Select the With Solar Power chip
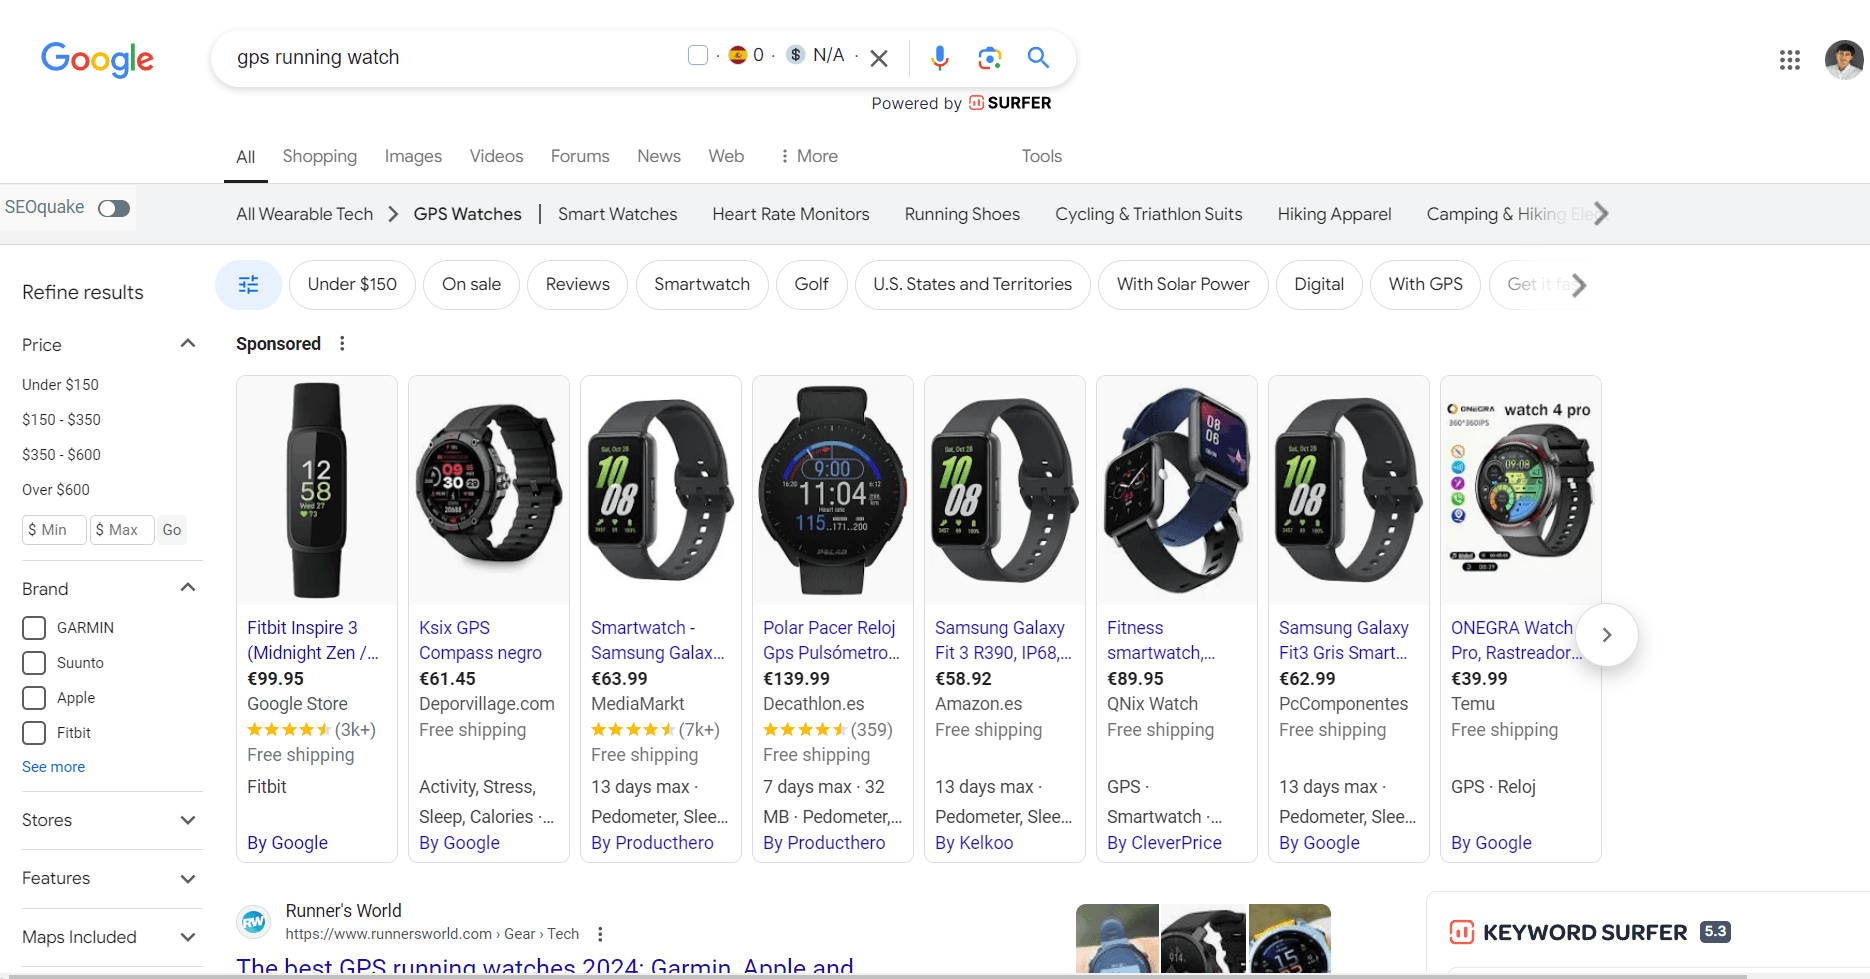The image size is (1870, 979). click(1183, 285)
